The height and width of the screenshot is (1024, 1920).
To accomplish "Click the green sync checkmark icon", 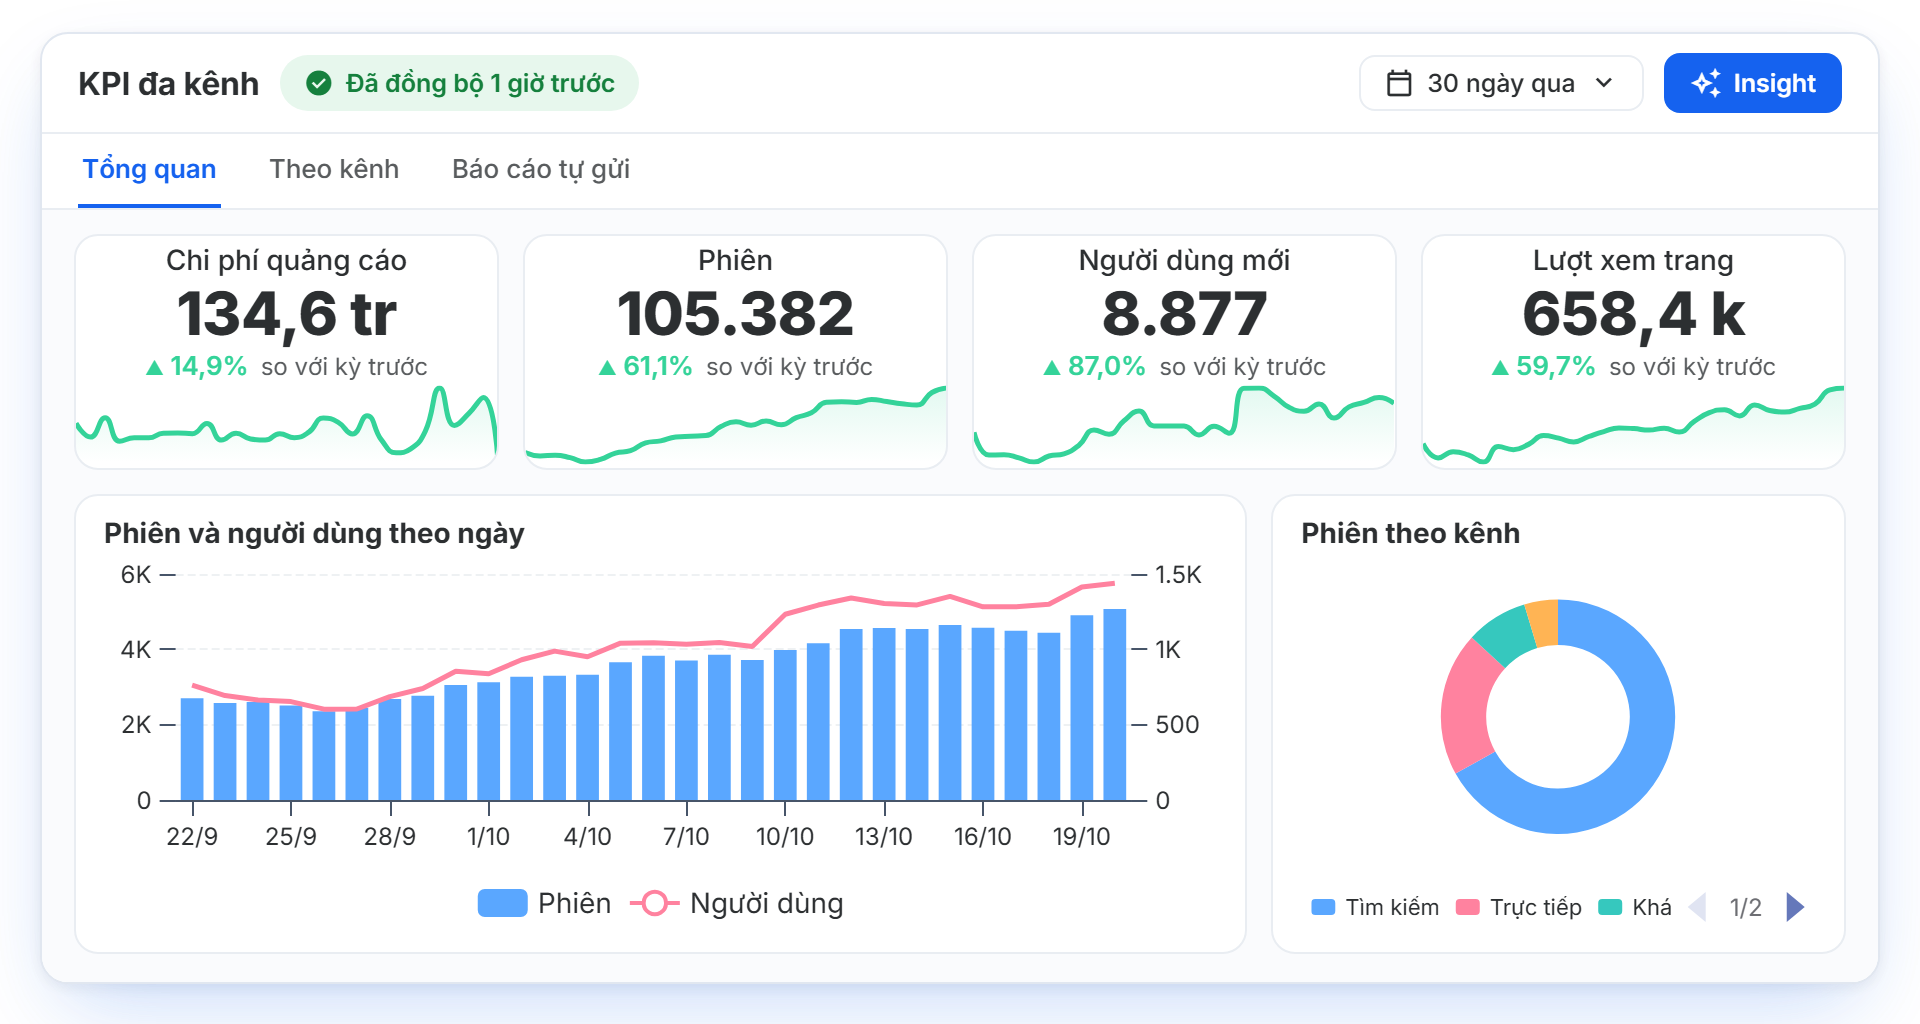I will point(319,83).
